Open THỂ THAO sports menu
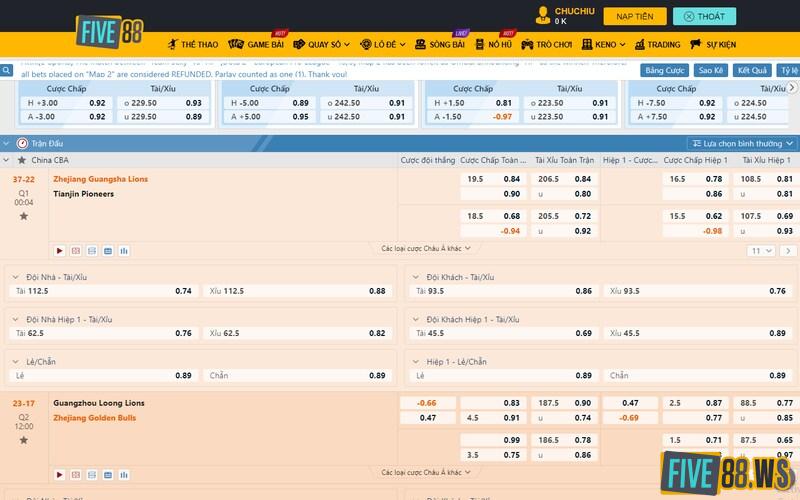The height and width of the screenshot is (500, 800). pyautogui.click(x=193, y=44)
